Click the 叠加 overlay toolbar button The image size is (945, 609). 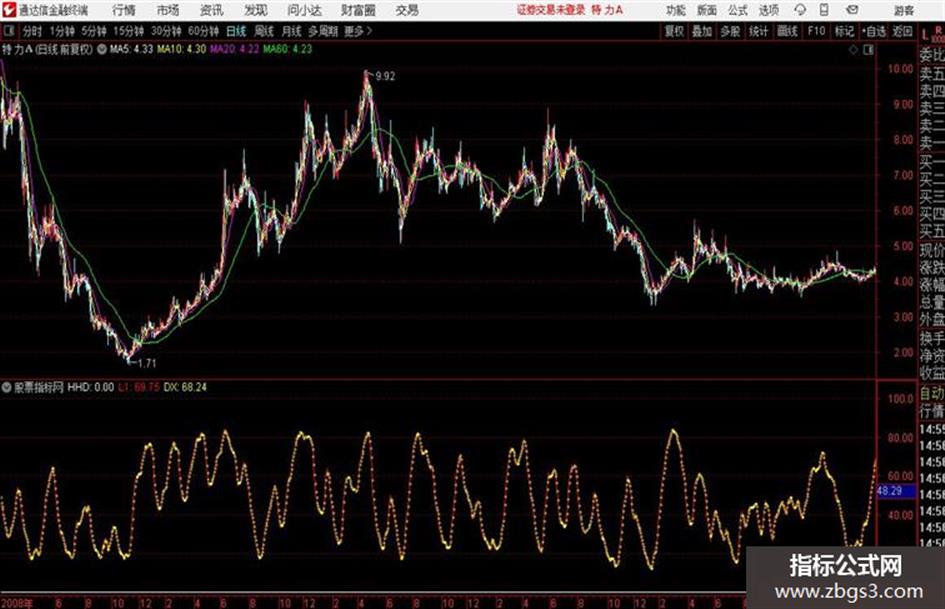click(x=702, y=31)
